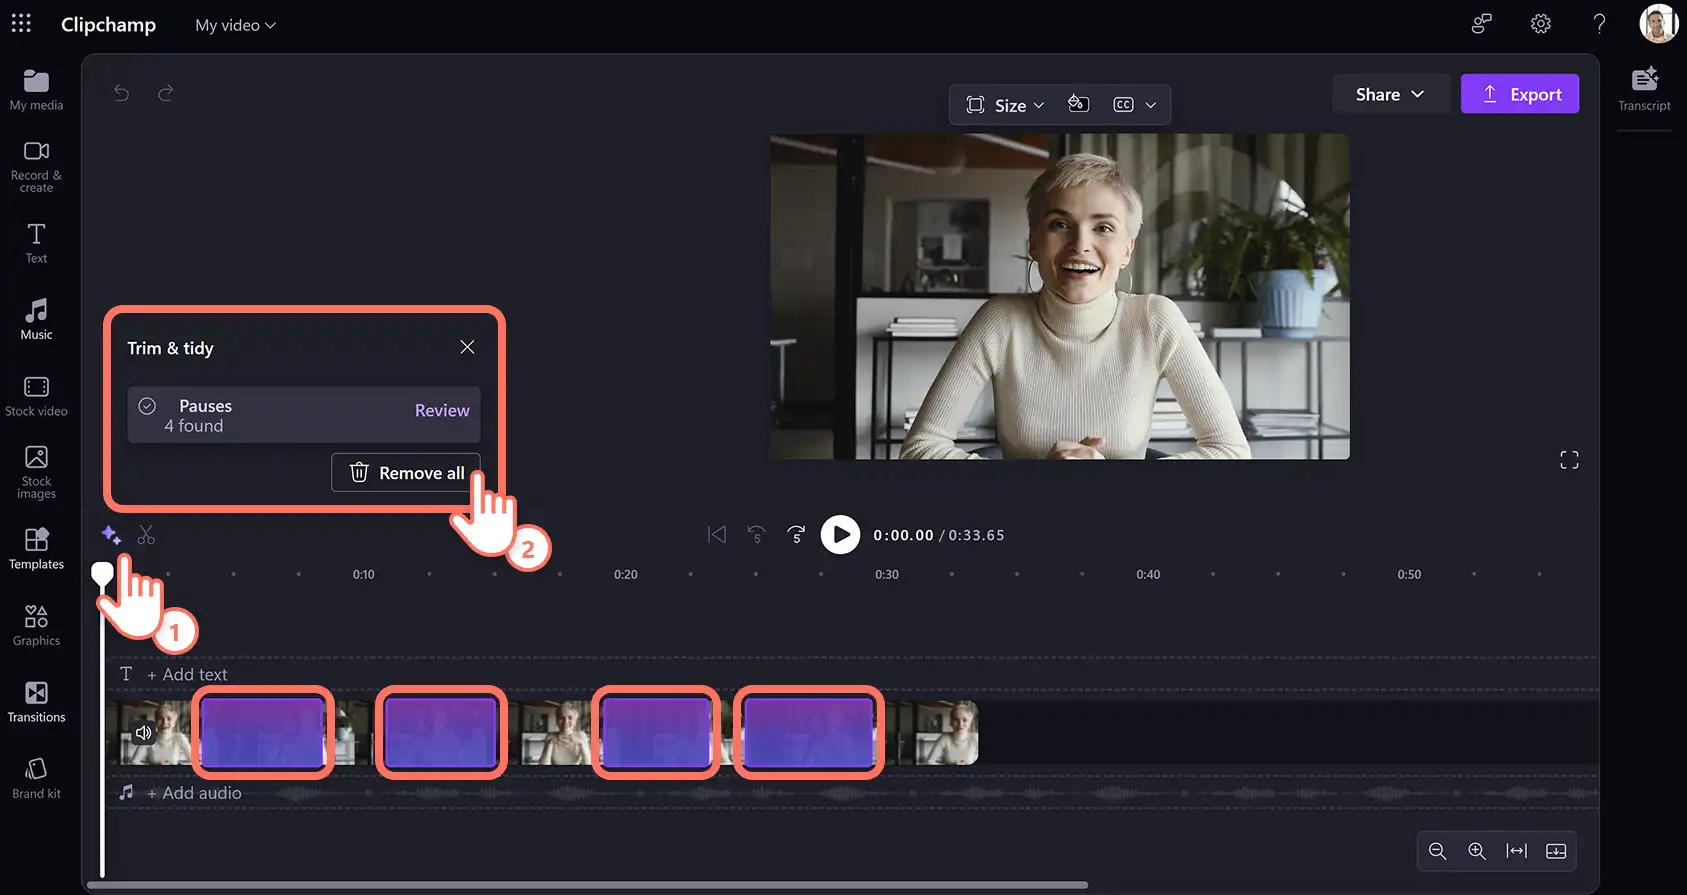The height and width of the screenshot is (895, 1687).
Task: Click Add text on timeline
Action: click(x=186, y=675)
